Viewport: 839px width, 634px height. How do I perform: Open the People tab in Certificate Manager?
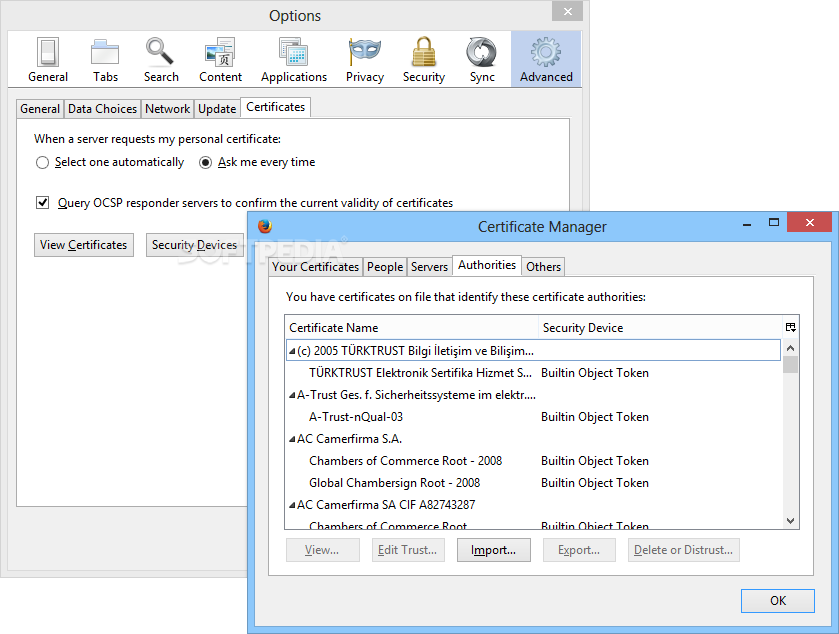[385, 266]
